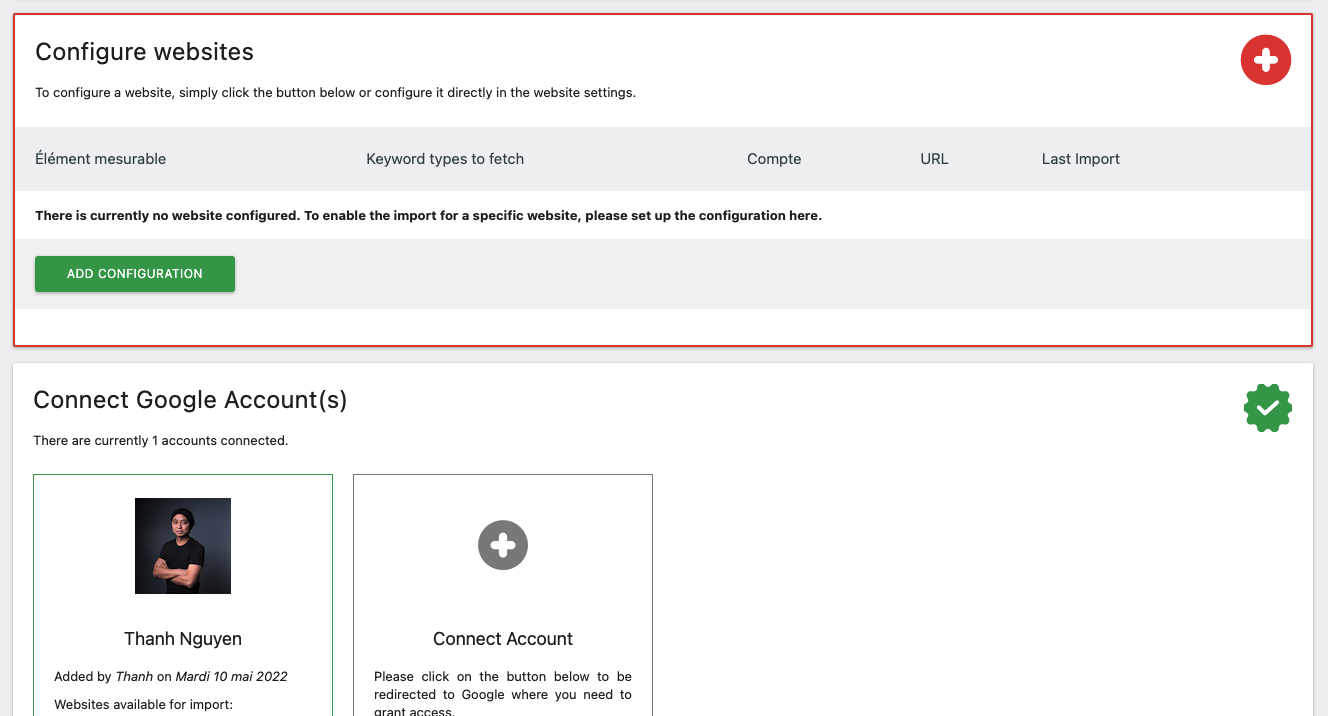Select the Keyword types to fetch column header
The width and height of the screenshot is (1328, 716).
tap(445, 159)
